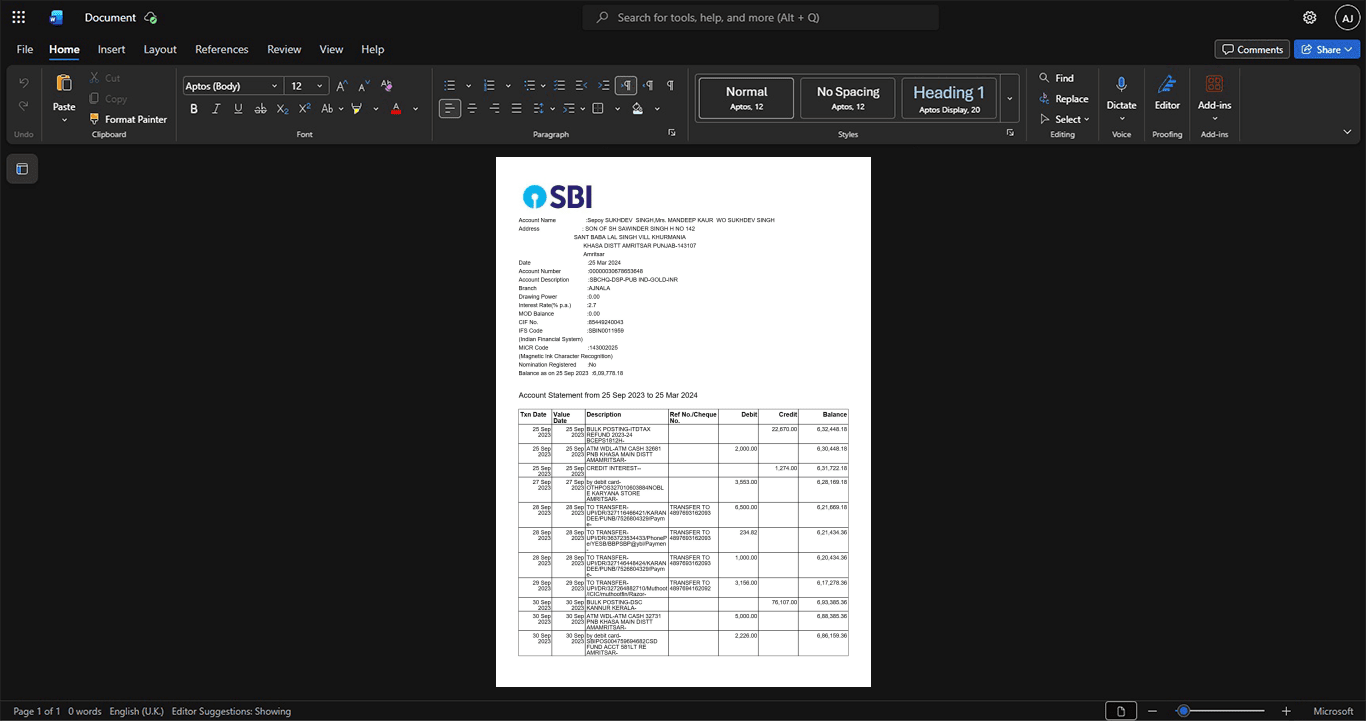This screenshot has height=721, width=1366.
Task: Decrease font size with Shrink Font
Action: 364,86
